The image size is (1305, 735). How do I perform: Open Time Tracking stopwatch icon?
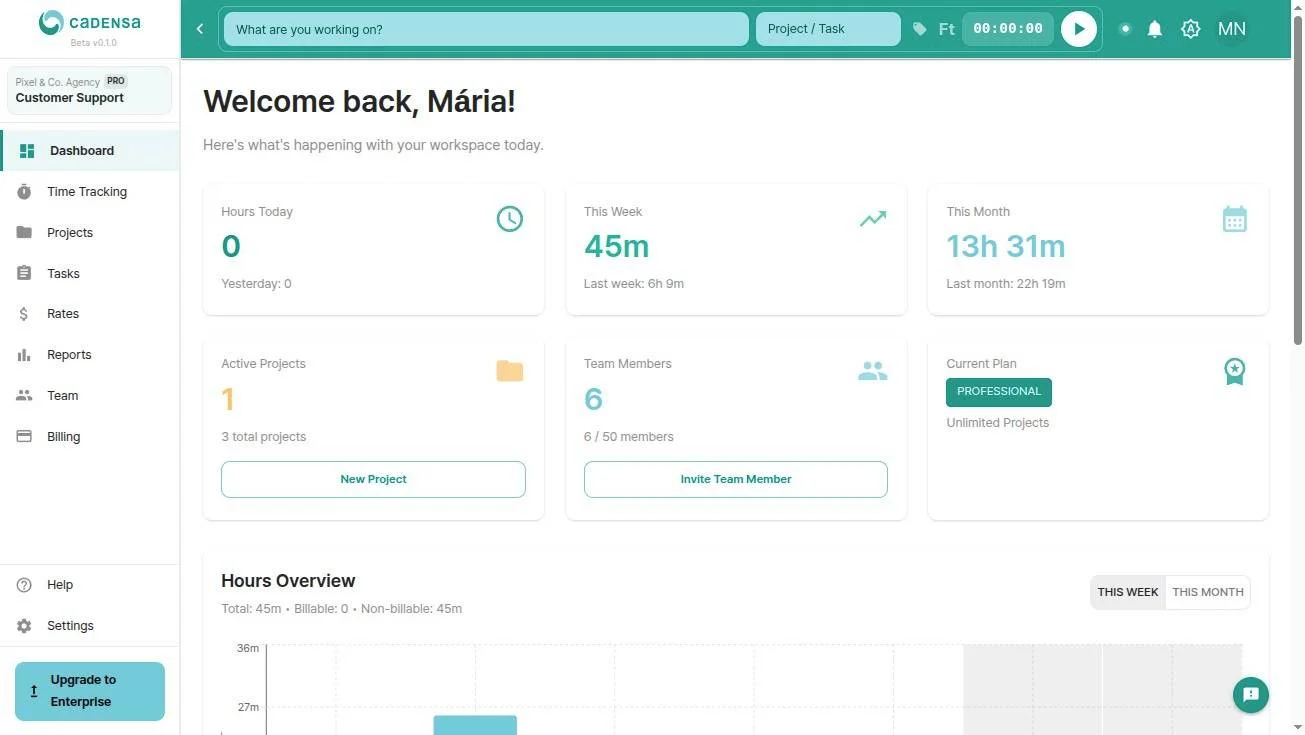click(x=24, y=192)
